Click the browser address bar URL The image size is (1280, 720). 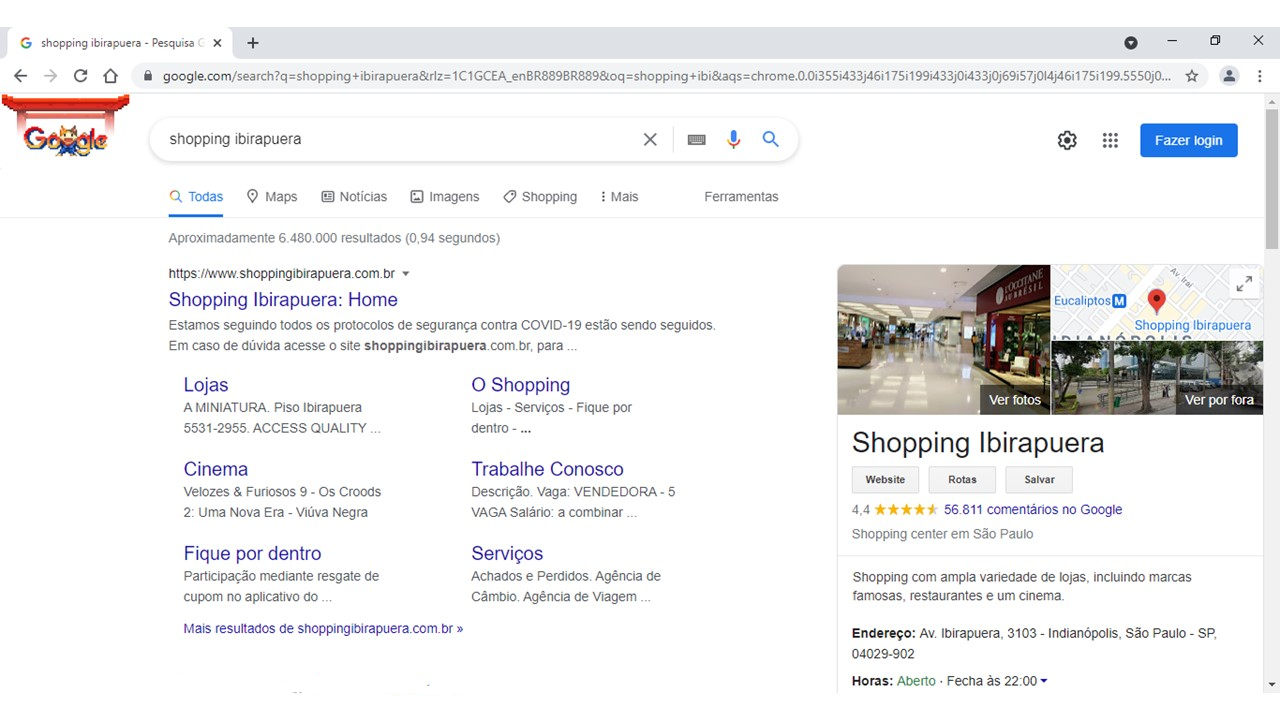coord(667,76)
